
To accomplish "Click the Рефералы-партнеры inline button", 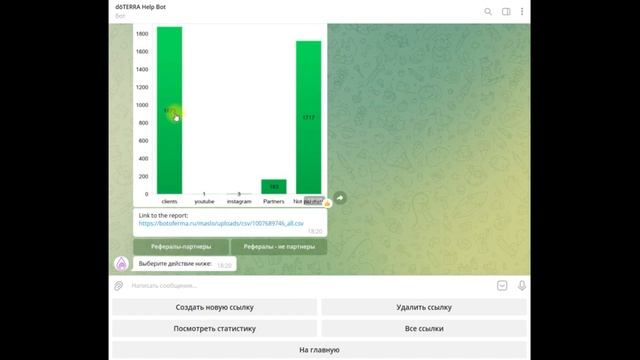I will pos(181,247).
